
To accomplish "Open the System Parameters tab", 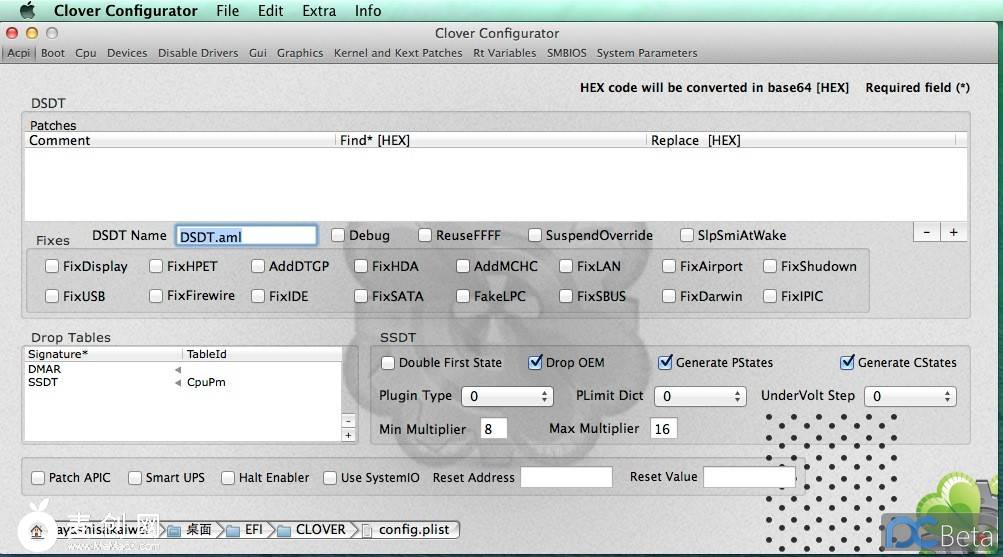I will click(x=647, y=53).
